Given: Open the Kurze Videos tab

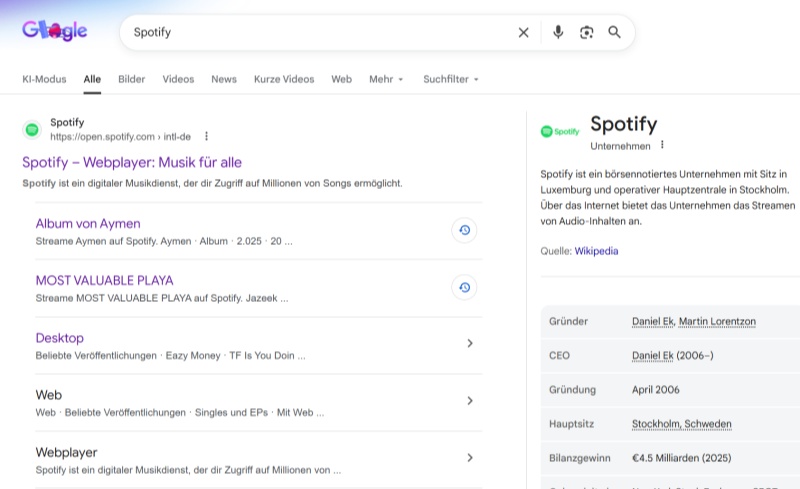Looking at the screenshot, I should (x=284, y=79).
